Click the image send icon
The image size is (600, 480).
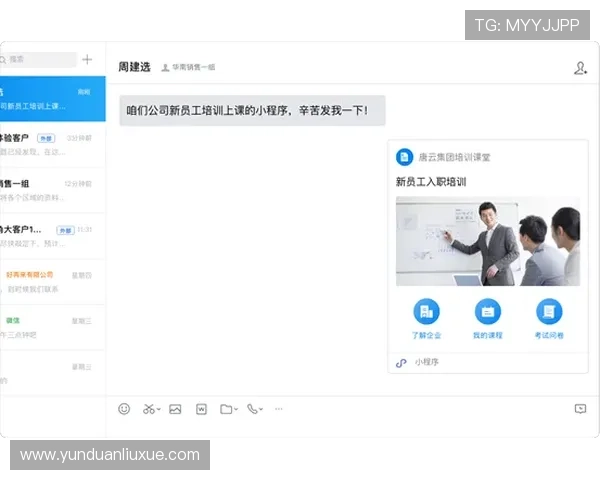[x=175, y=409]
